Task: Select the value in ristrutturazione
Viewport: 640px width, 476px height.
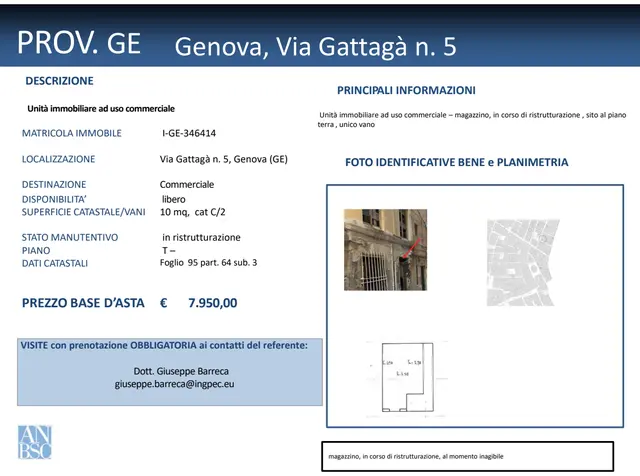Action: pos(201,237)
